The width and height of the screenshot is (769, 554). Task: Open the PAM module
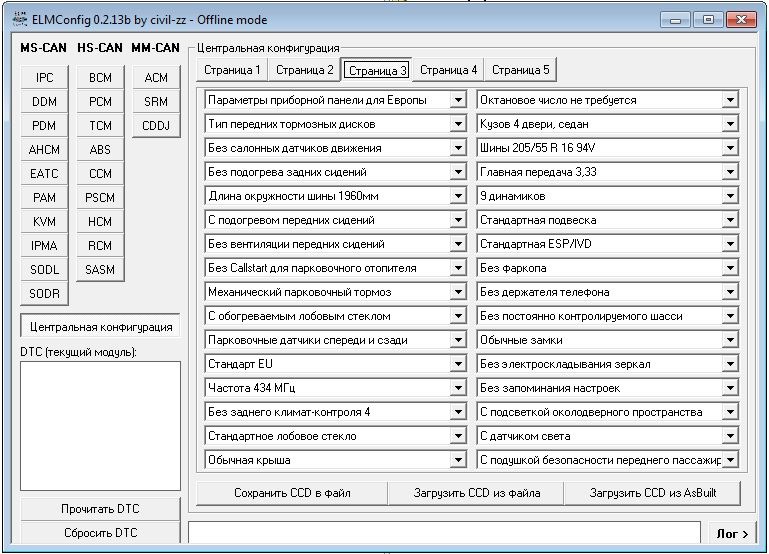coord(44,198)
